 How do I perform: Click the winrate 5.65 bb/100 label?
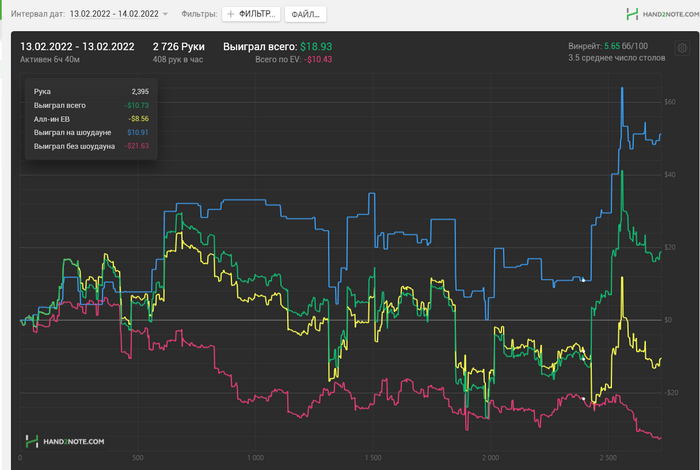pyautogui.click(x=607, y=46)
